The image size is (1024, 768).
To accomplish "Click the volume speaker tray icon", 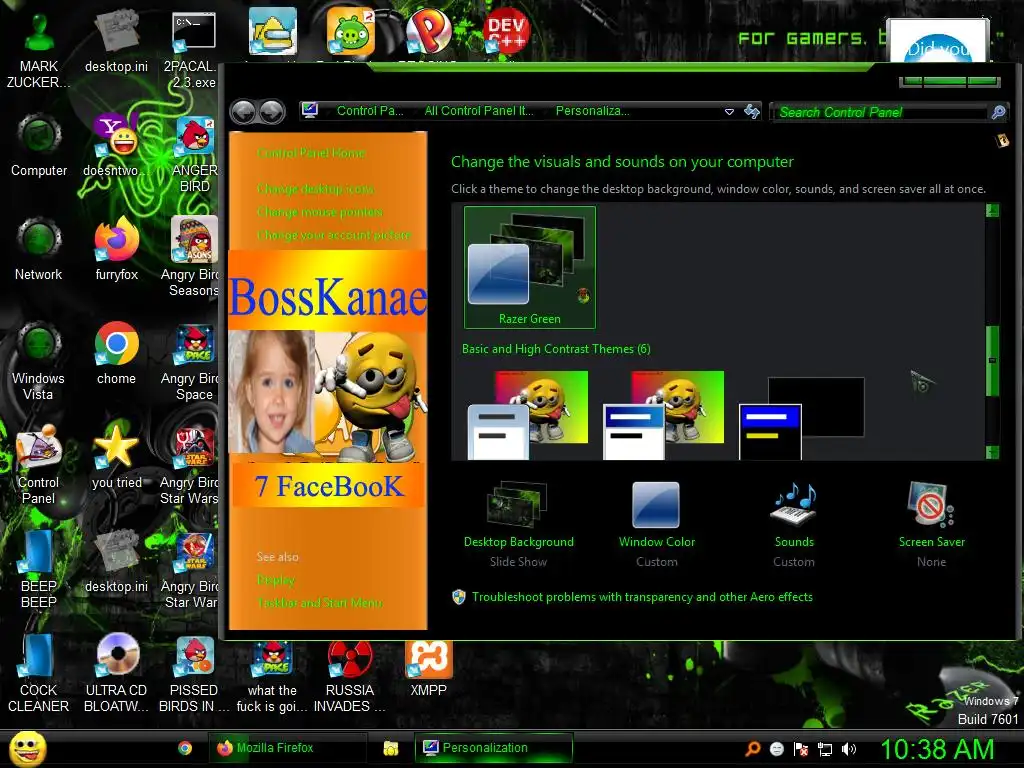I will tap(849, 749).
